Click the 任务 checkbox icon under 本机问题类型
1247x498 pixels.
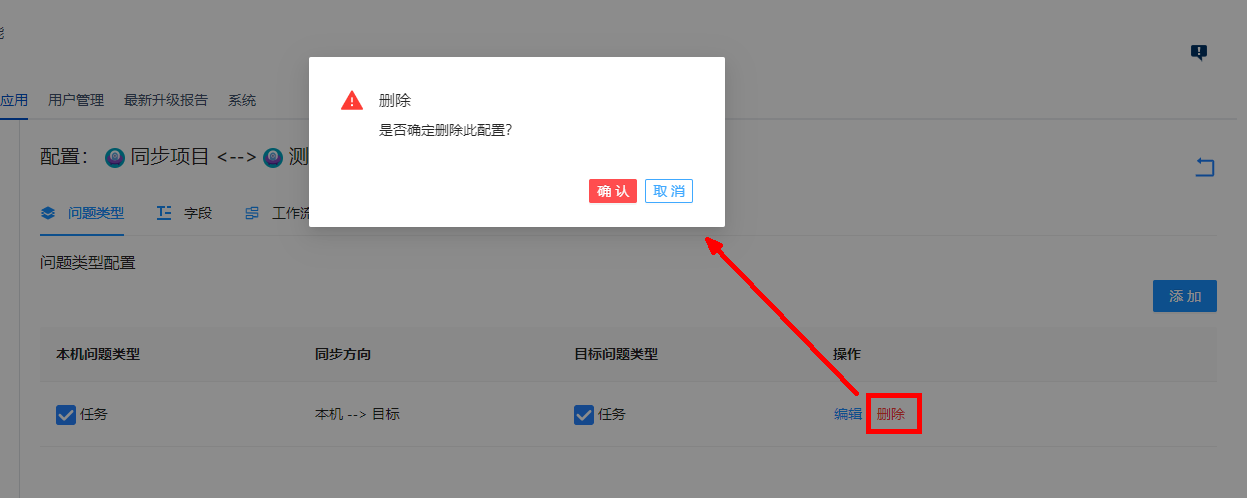[x=66, y=414]
